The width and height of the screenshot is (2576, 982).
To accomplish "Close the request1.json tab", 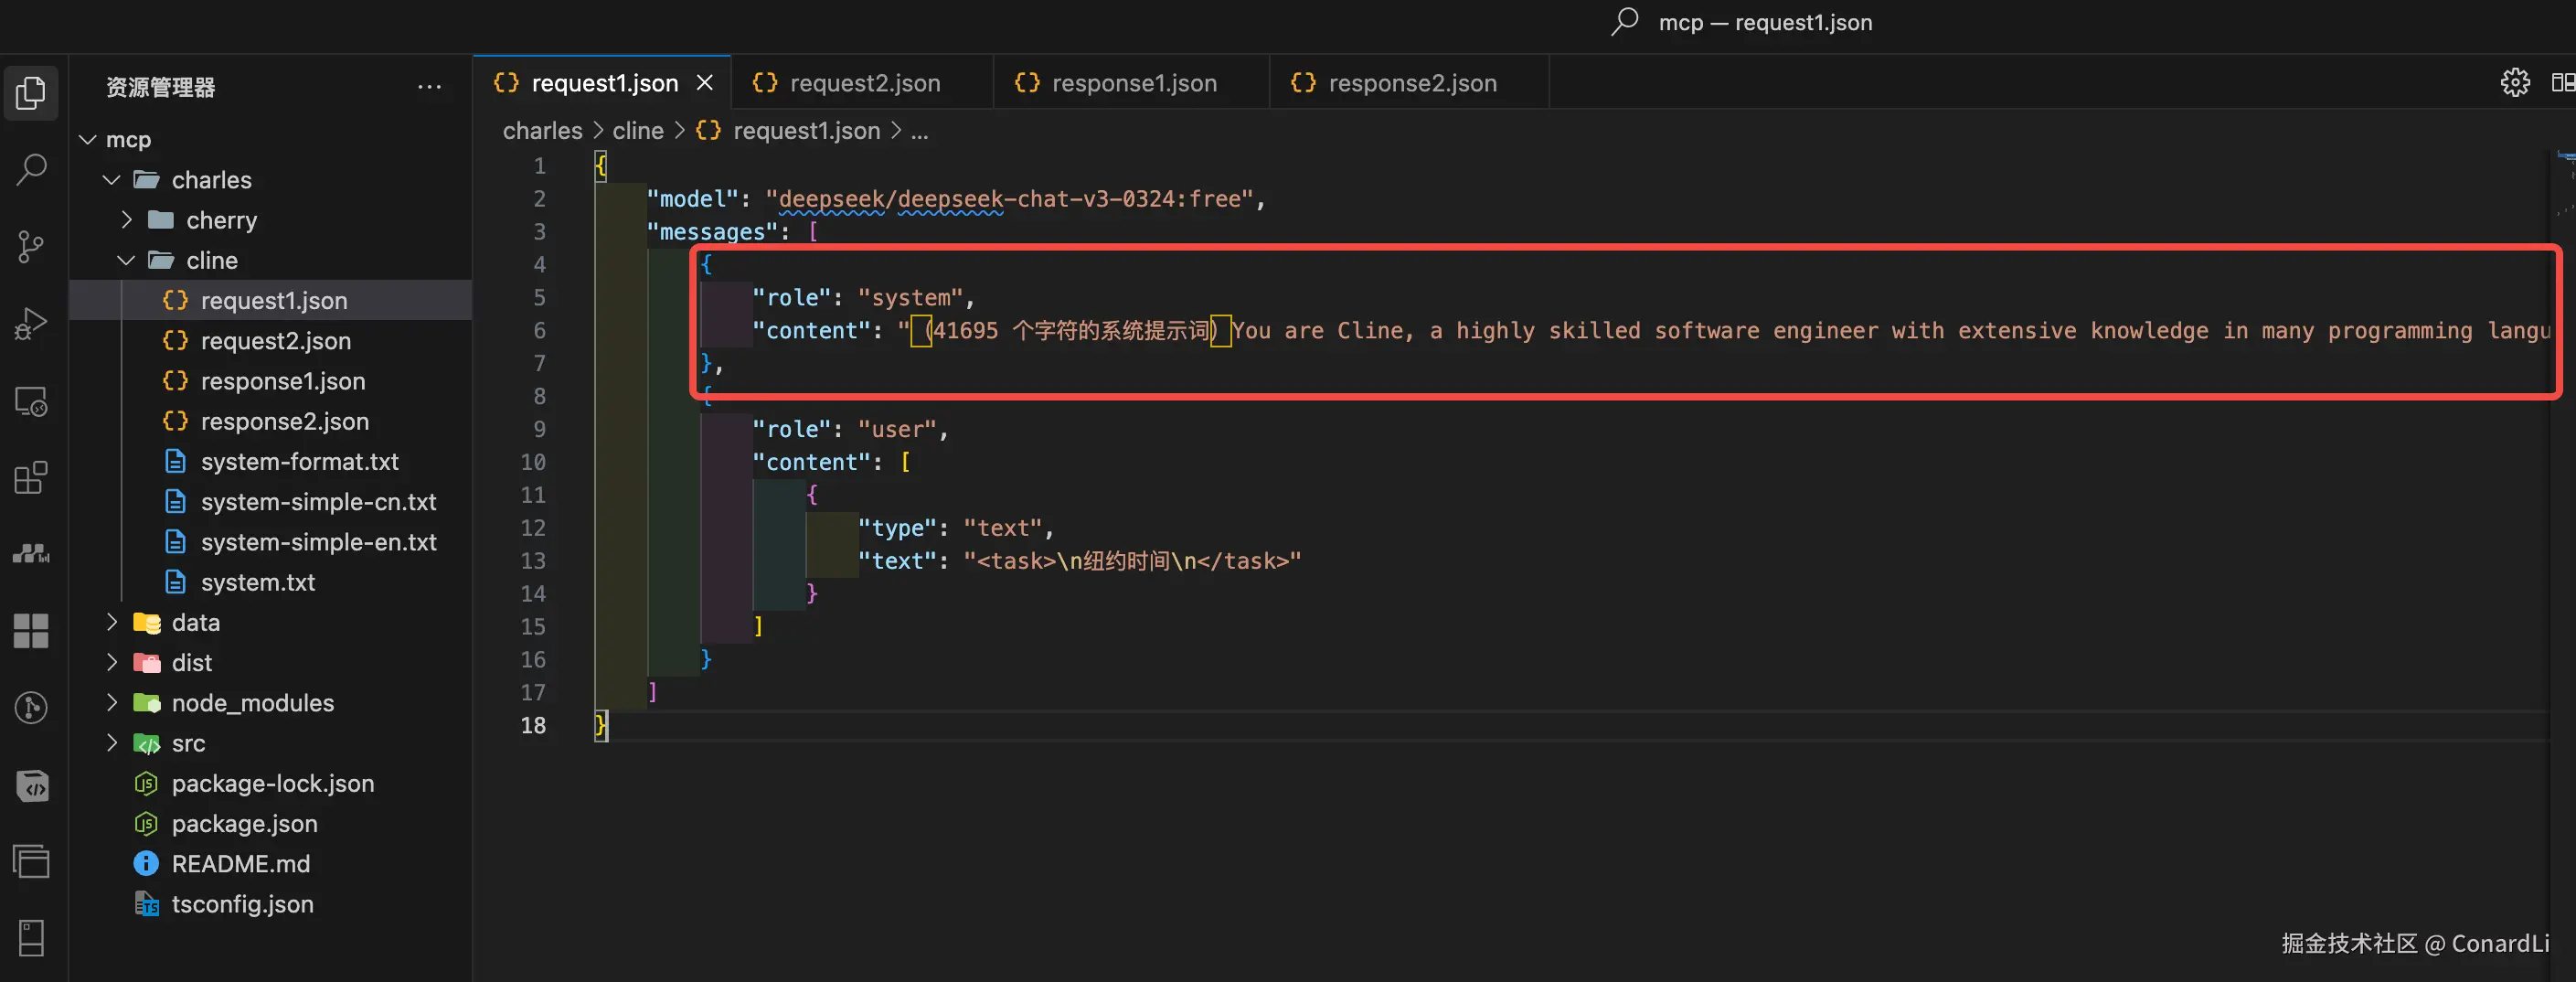I will click(705, 83).
